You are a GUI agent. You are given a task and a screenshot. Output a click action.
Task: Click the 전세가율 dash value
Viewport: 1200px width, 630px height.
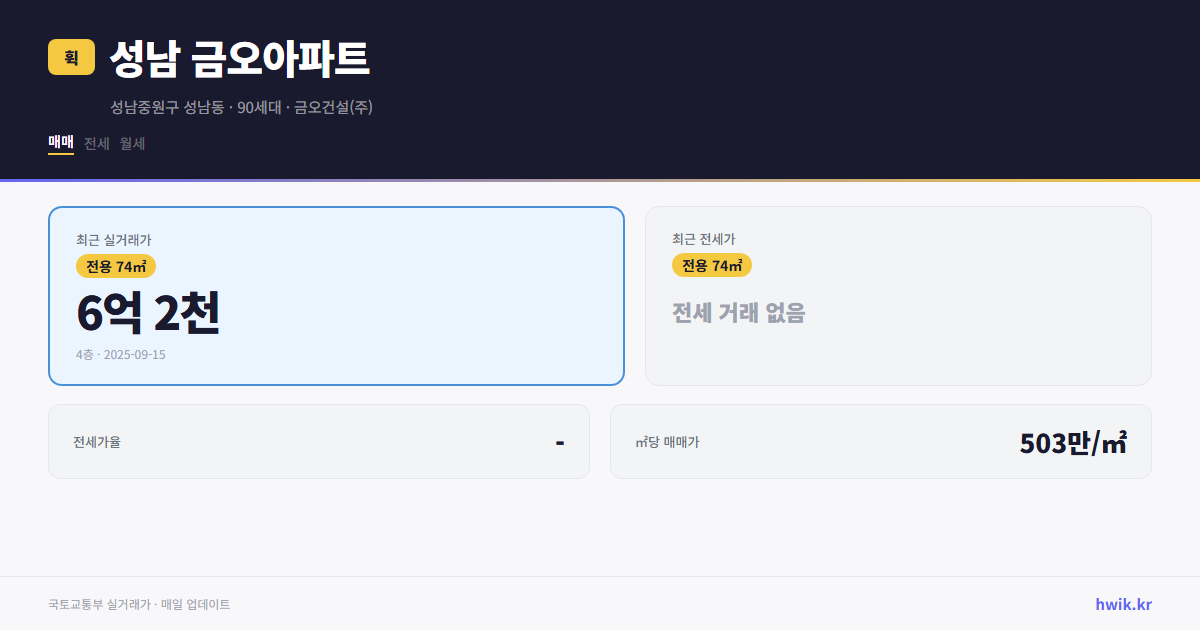pyautogui.click(x=562, y=441)
